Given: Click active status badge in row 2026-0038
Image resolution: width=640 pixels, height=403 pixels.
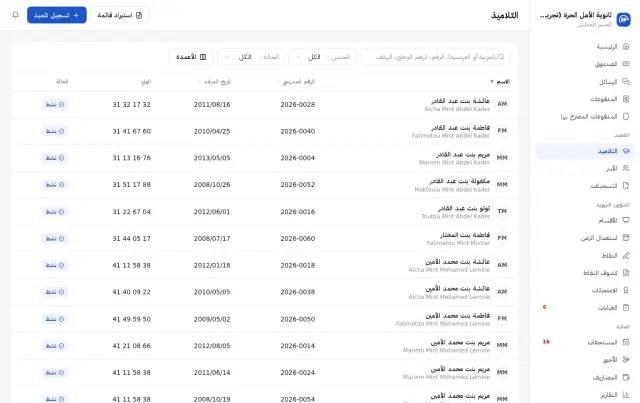Looking at the screenshot, I should pyautogui.click(x=55, y=292).
